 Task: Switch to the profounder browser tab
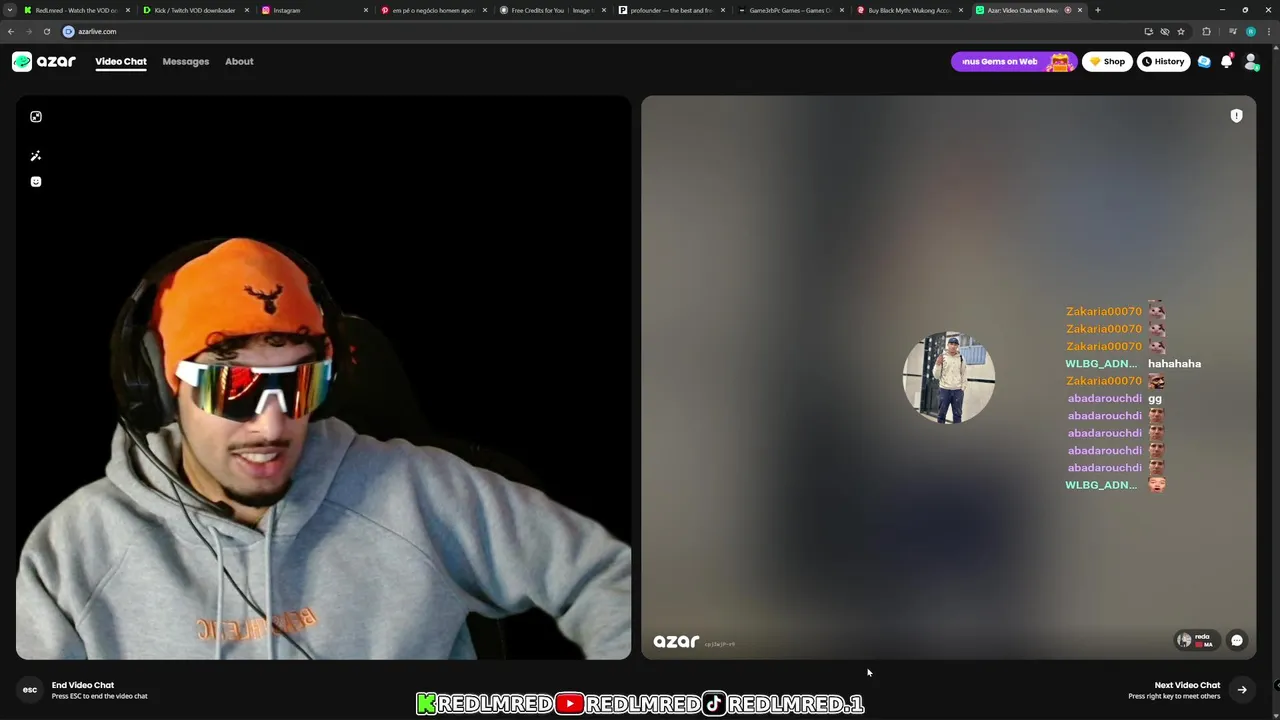pos(671,10)
